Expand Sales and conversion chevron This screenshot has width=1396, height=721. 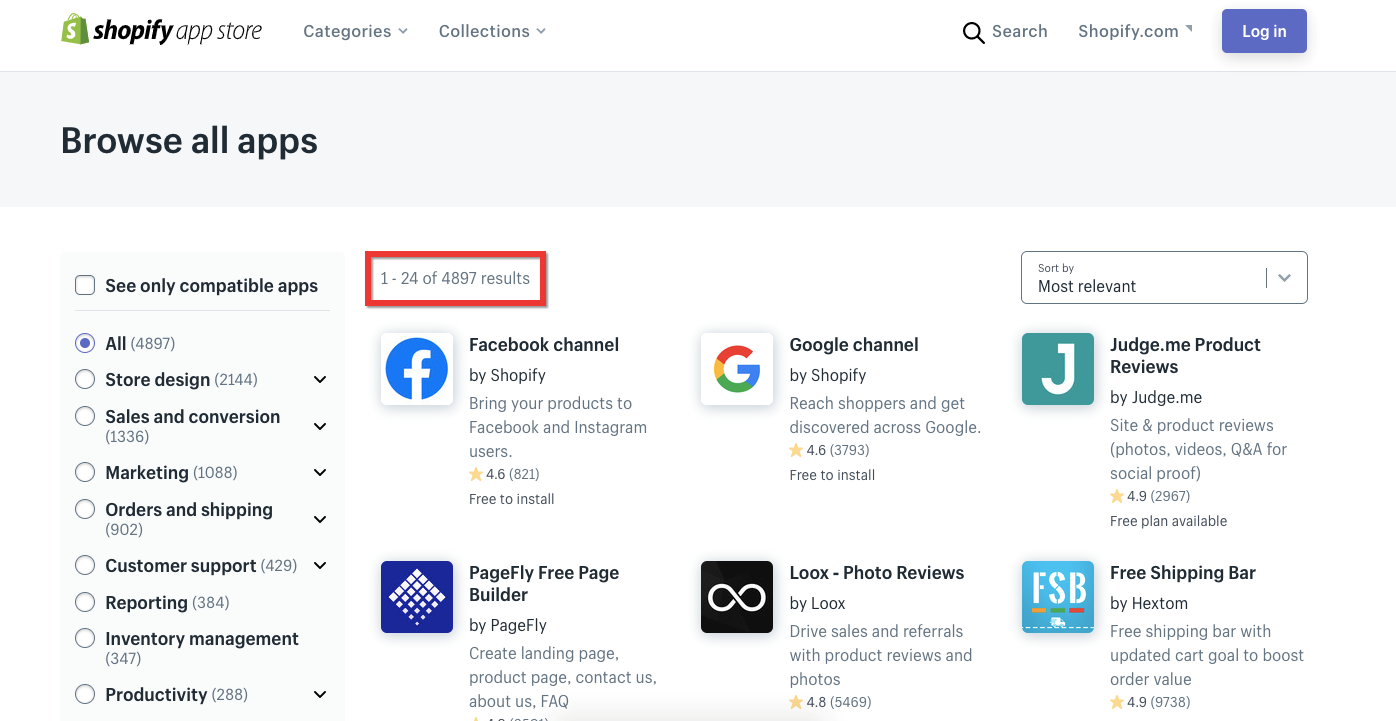pyautogui.click(x=320, y=426)
